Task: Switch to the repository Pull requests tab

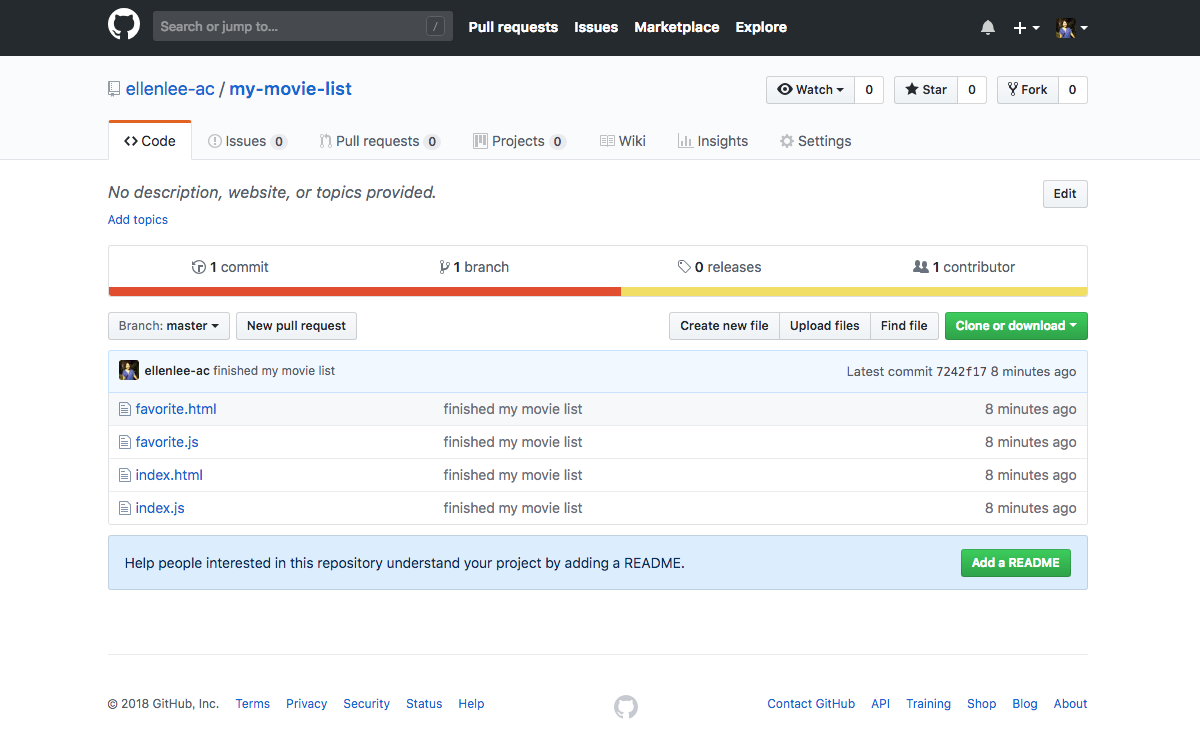Action: pos(379,141)
